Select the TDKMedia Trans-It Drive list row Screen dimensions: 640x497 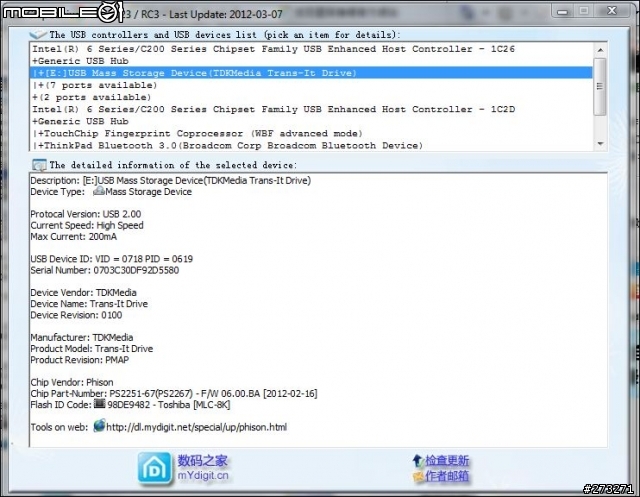pyautogui.click(x=311, y=73)
